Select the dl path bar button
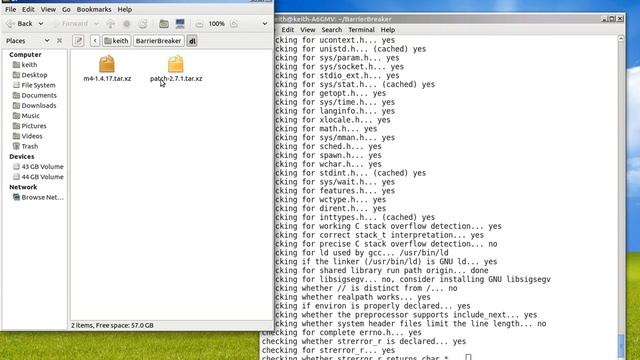640x360 pixels. pos(192,40)
